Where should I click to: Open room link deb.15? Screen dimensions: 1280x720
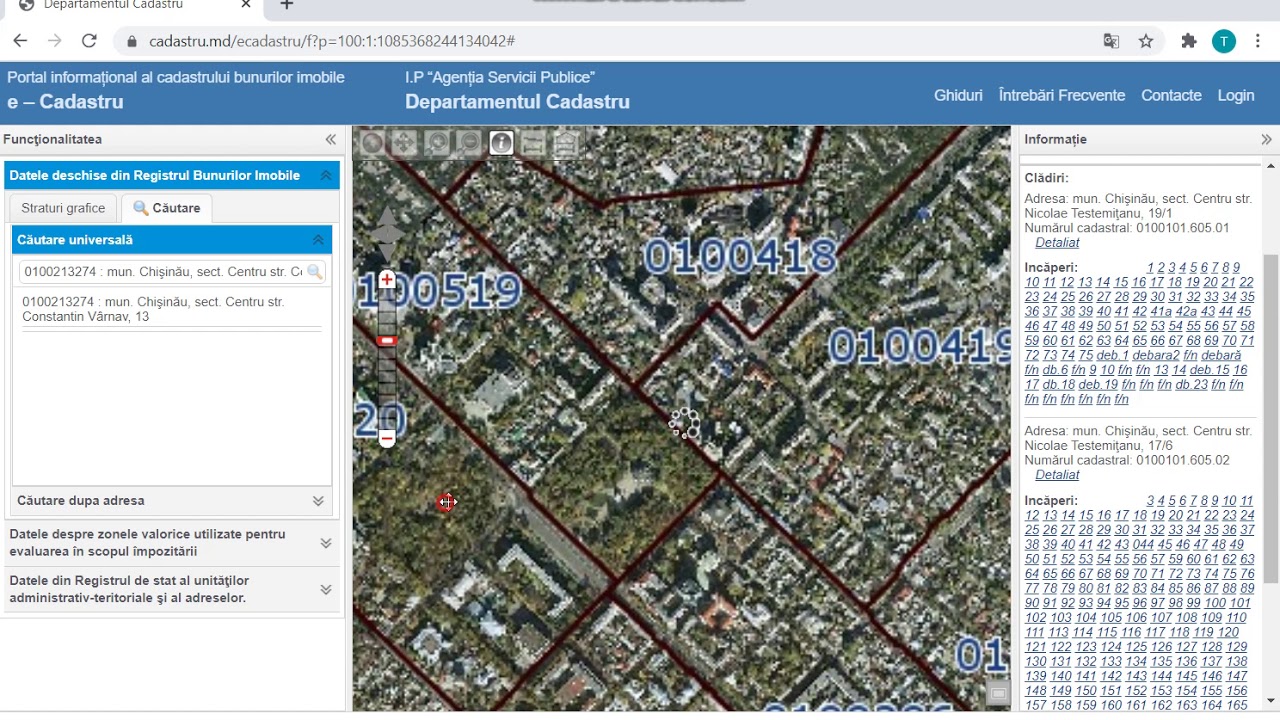point(1210,370)
